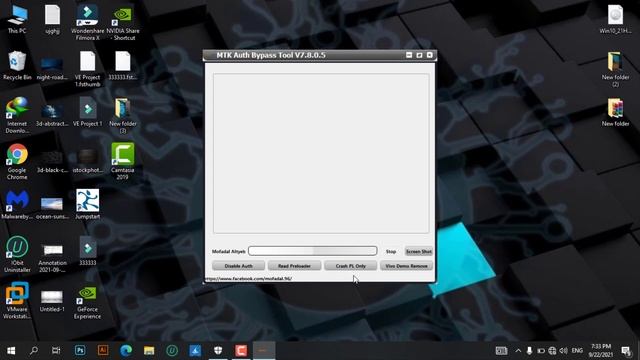Image resolution: width=640 pixels, height=360 pixels.
Task: Click the Screen Shot button
Action: [418, 251]
